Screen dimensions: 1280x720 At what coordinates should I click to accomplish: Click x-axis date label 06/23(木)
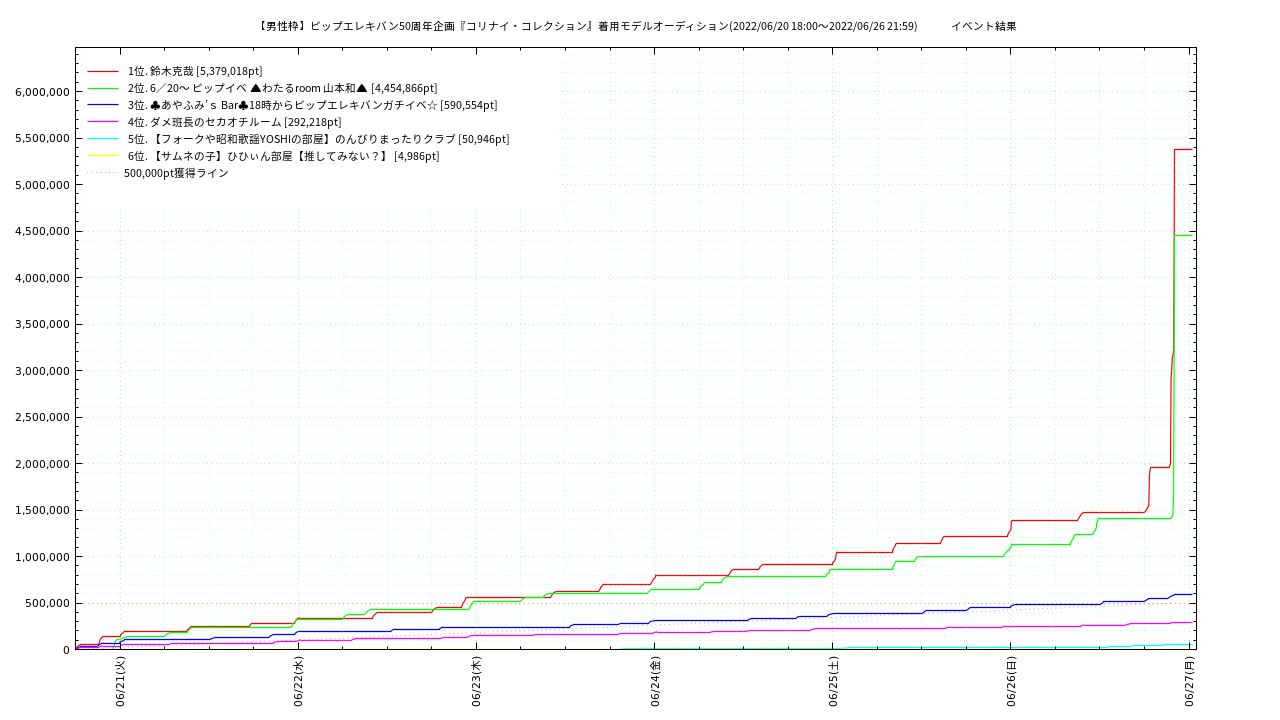pos(476,682)
